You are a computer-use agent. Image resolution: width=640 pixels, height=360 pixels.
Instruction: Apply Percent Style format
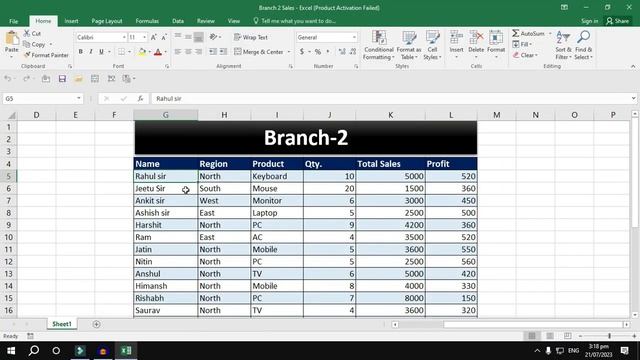tap(318, 52)
